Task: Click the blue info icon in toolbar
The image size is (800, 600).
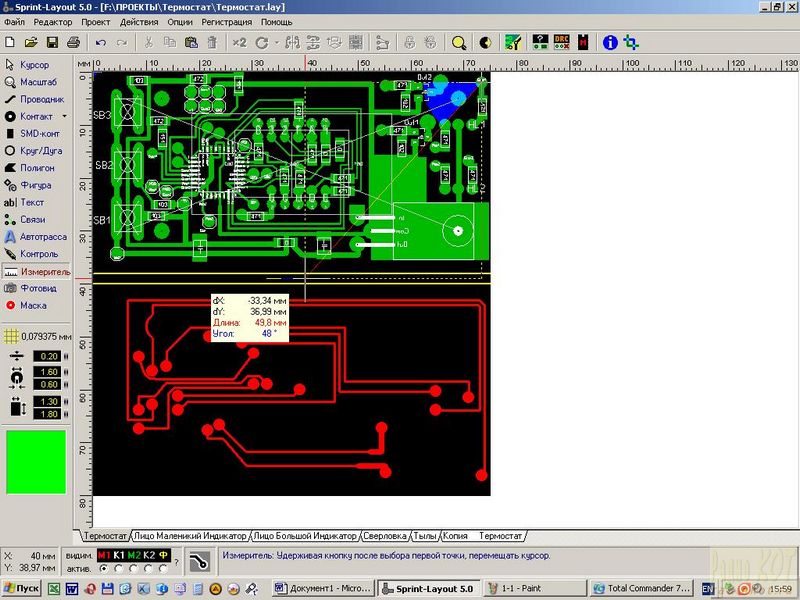Action: pos(610,43)
